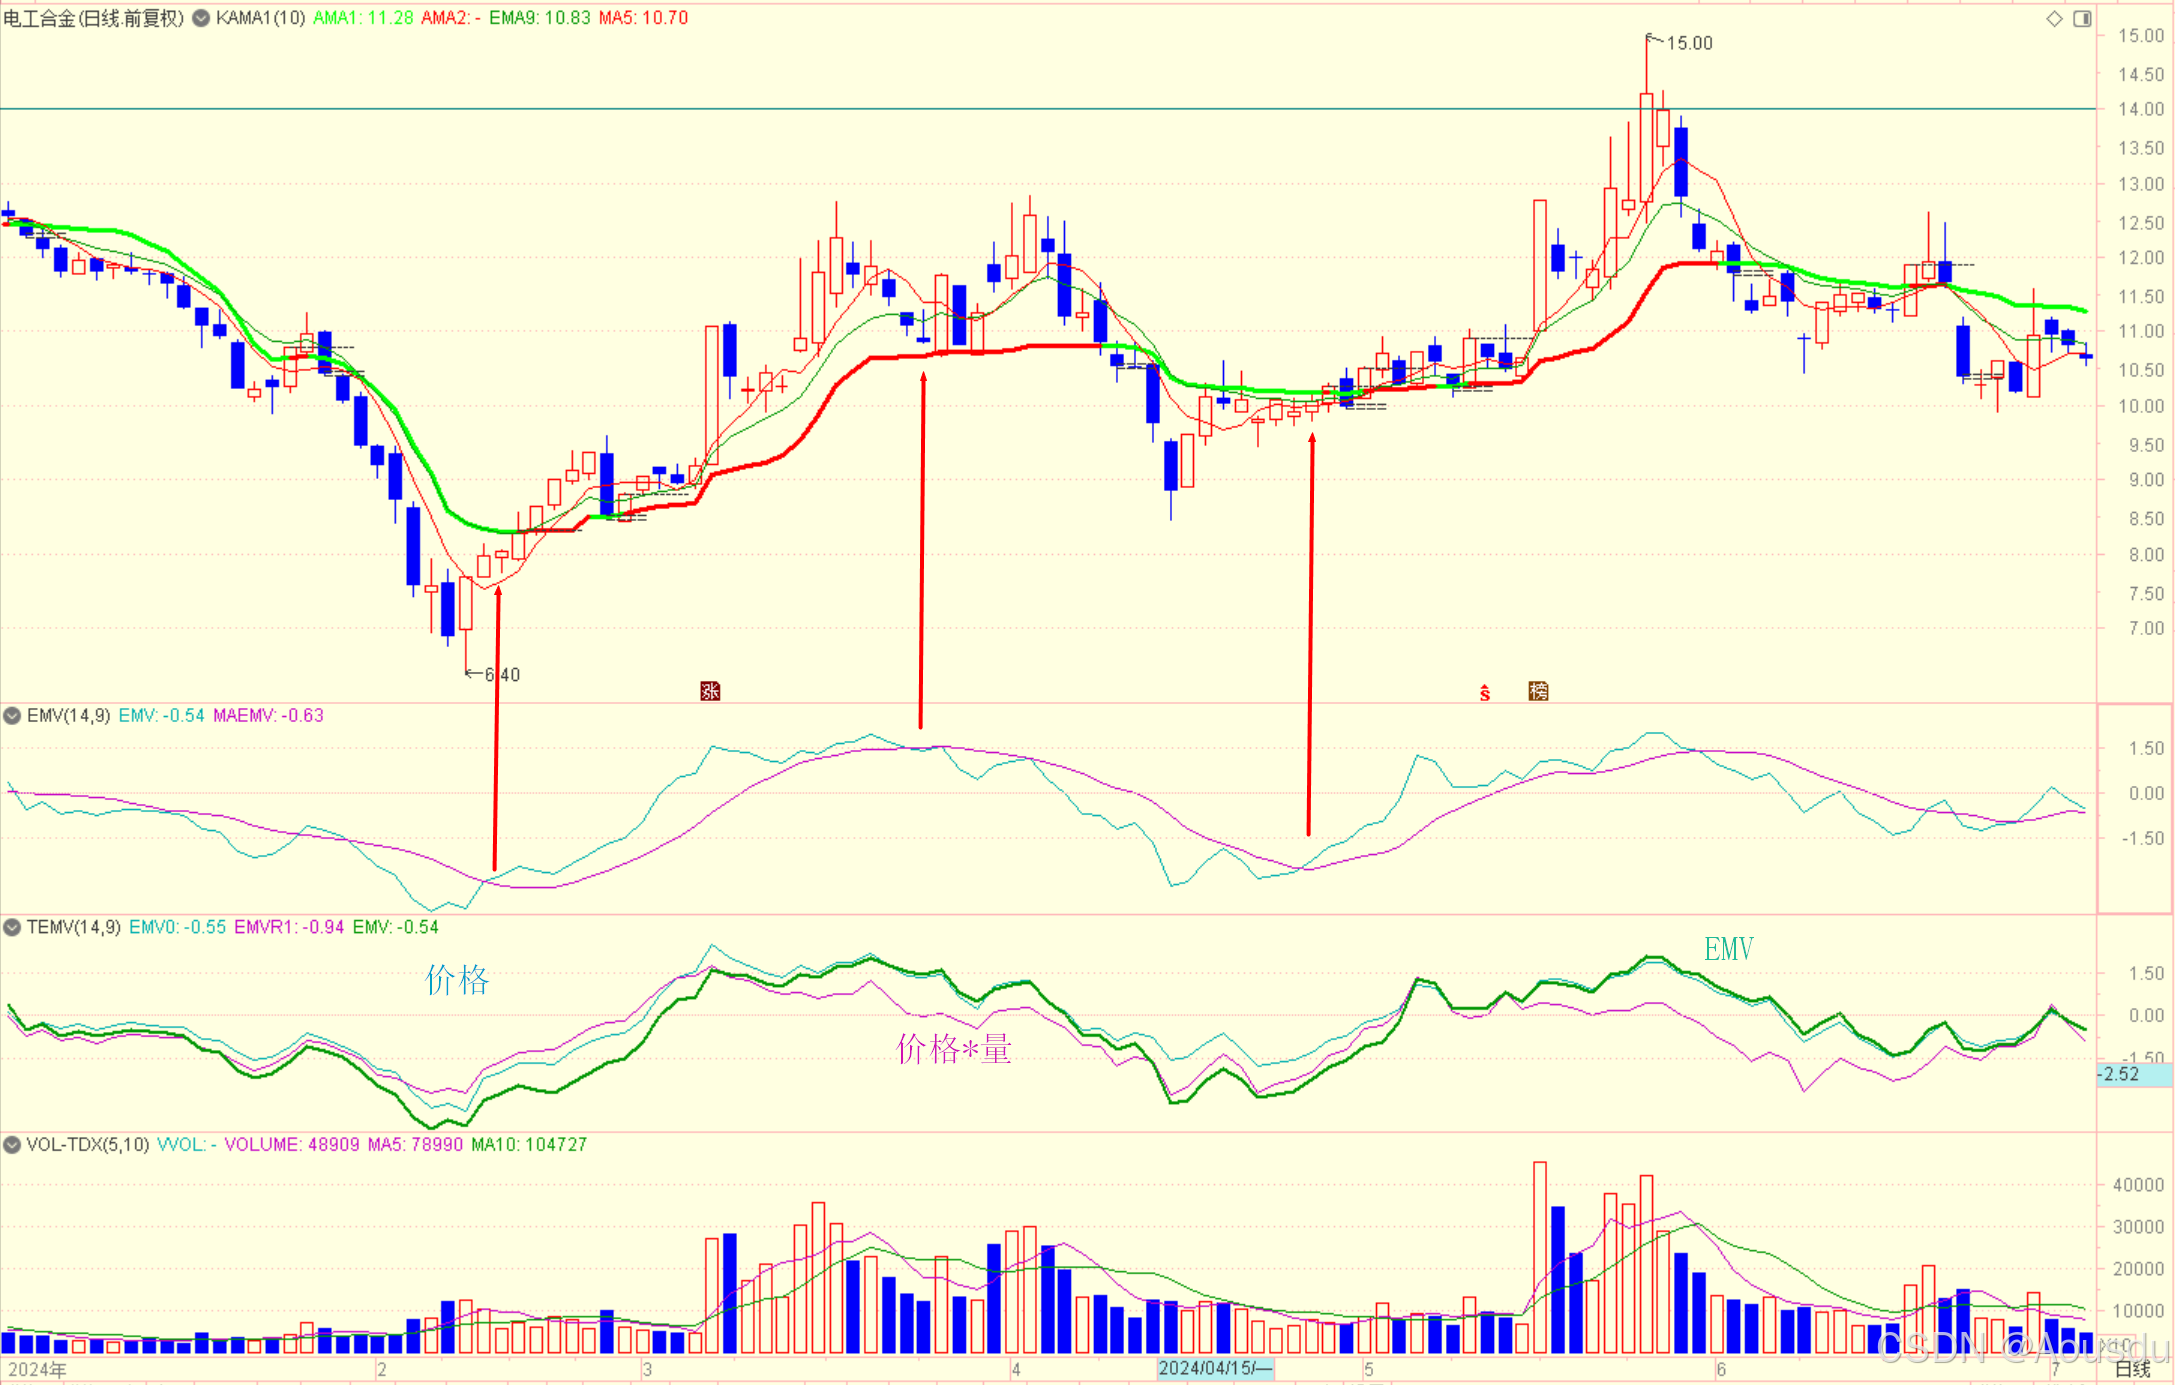
Task: Click the 15.00 high price annotation
Action: coord(1689,43)
